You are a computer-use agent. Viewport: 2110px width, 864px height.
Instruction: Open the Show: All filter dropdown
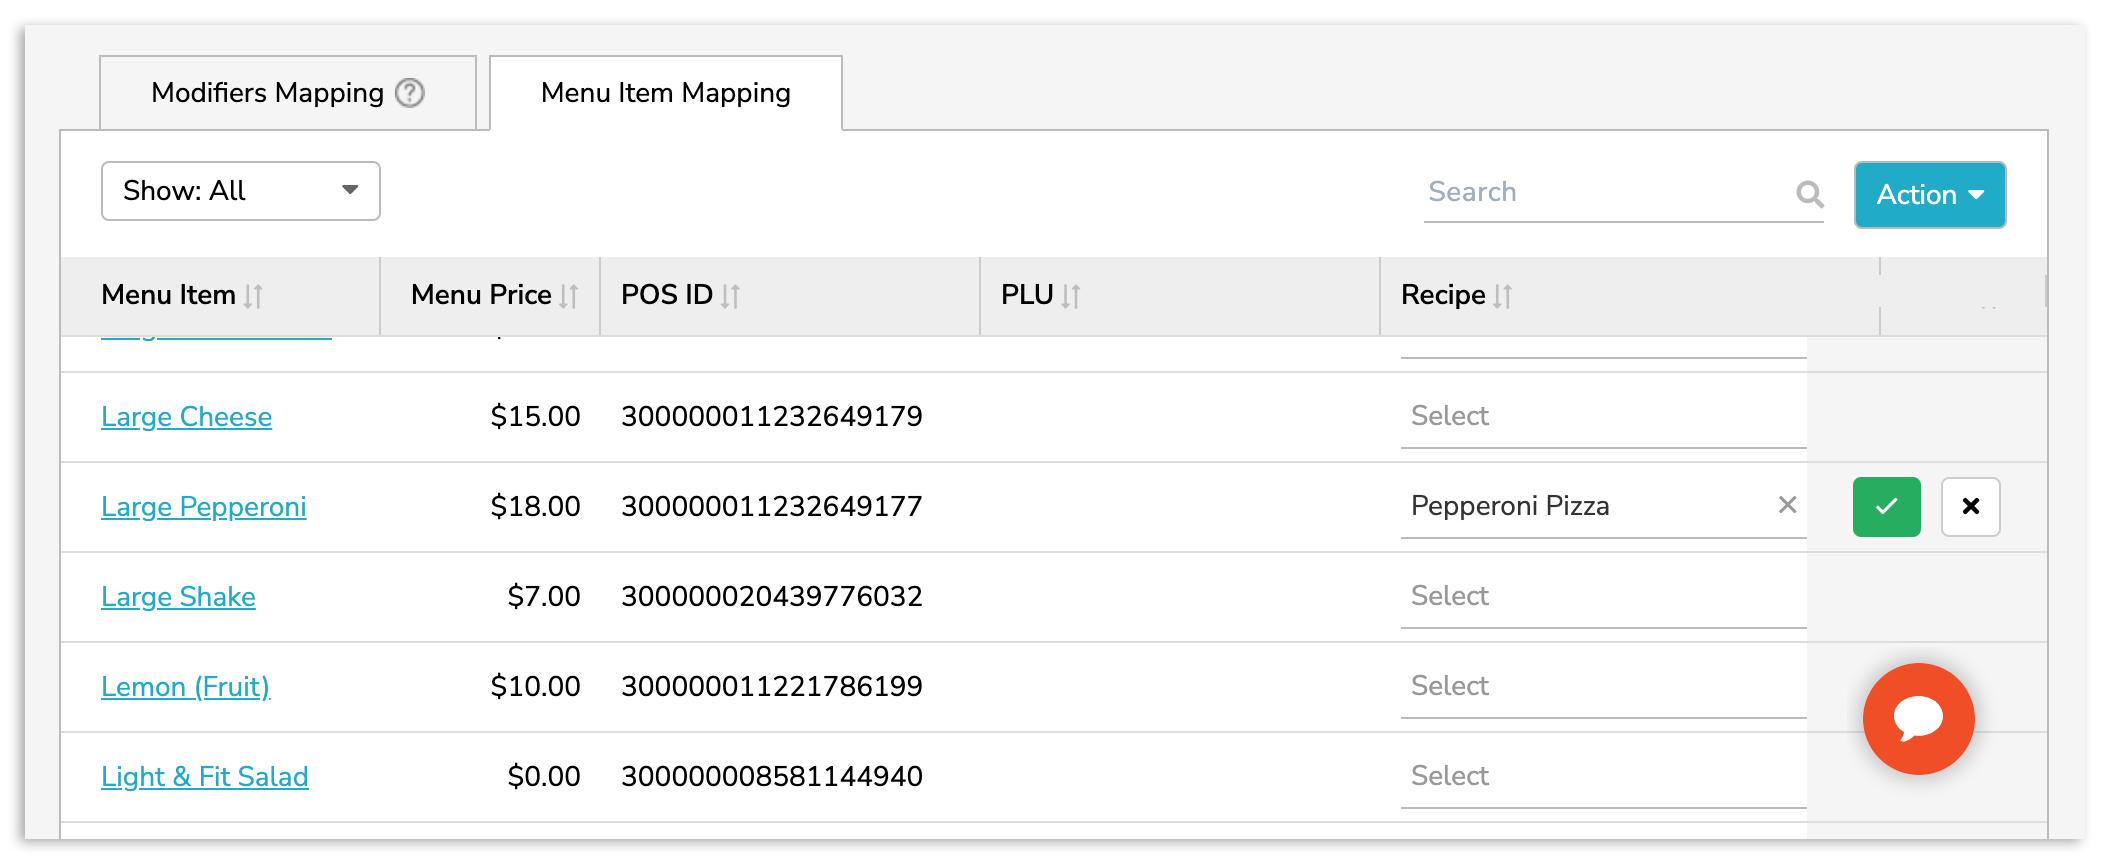coord(240,191)
